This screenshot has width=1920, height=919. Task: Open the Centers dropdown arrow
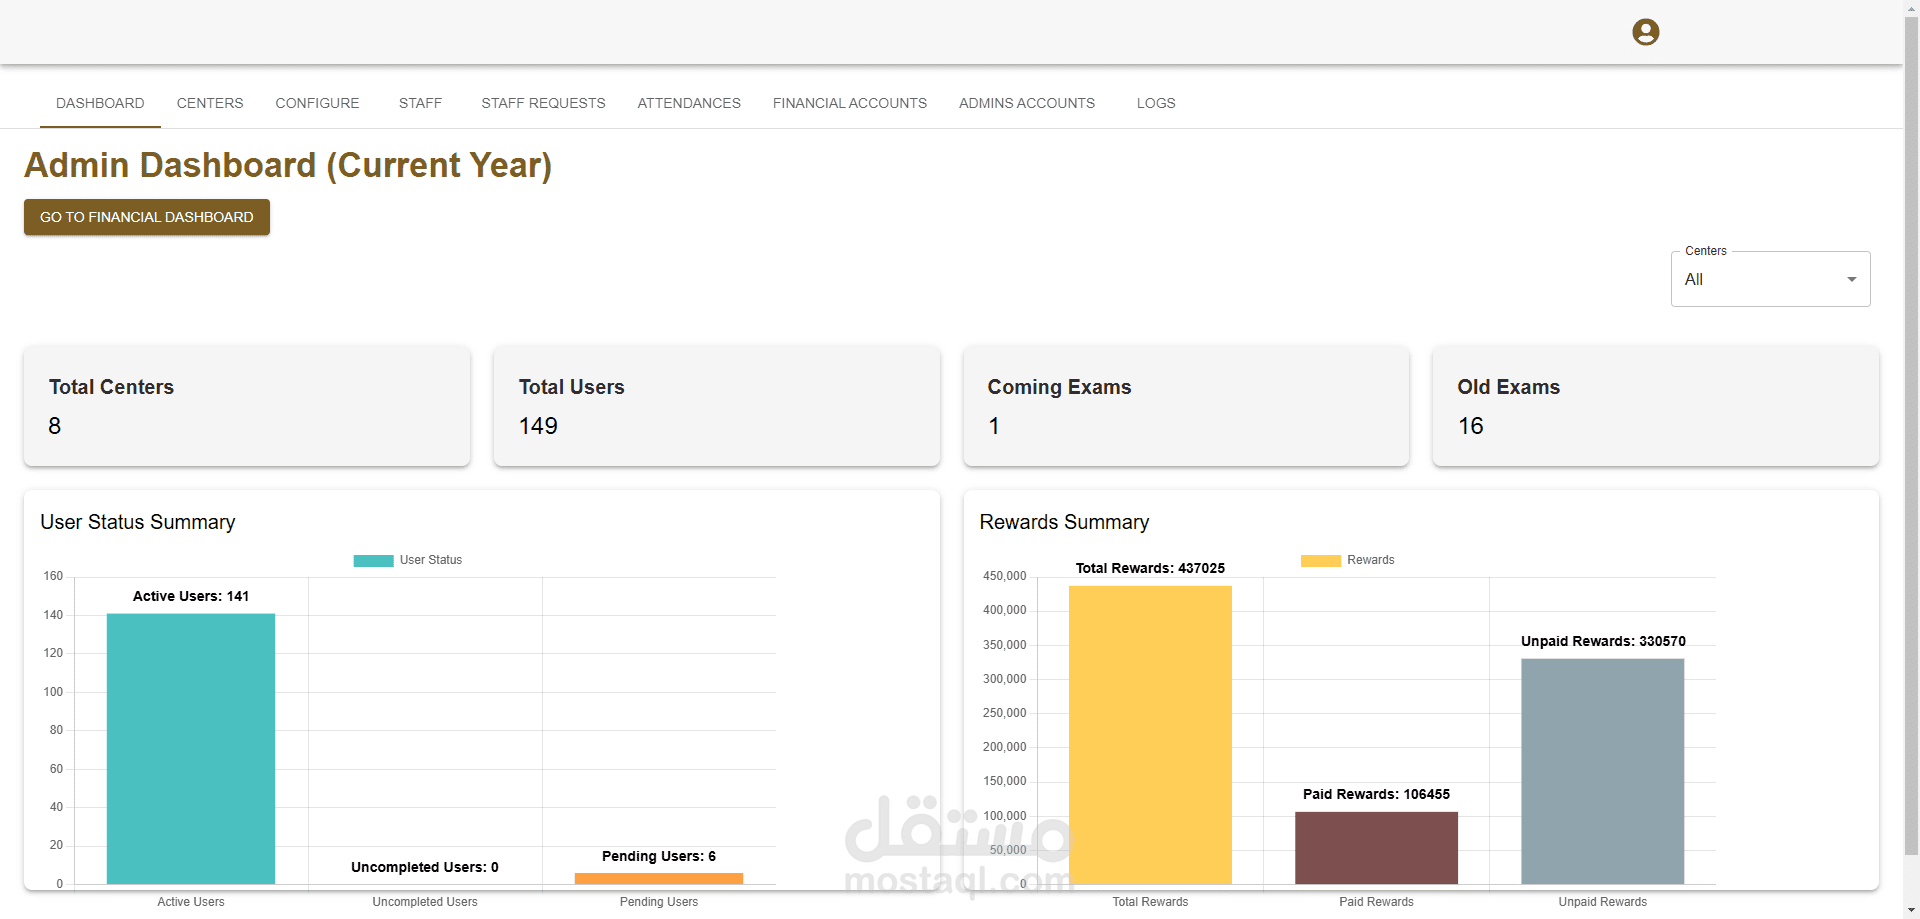[x=1851, y=280]
